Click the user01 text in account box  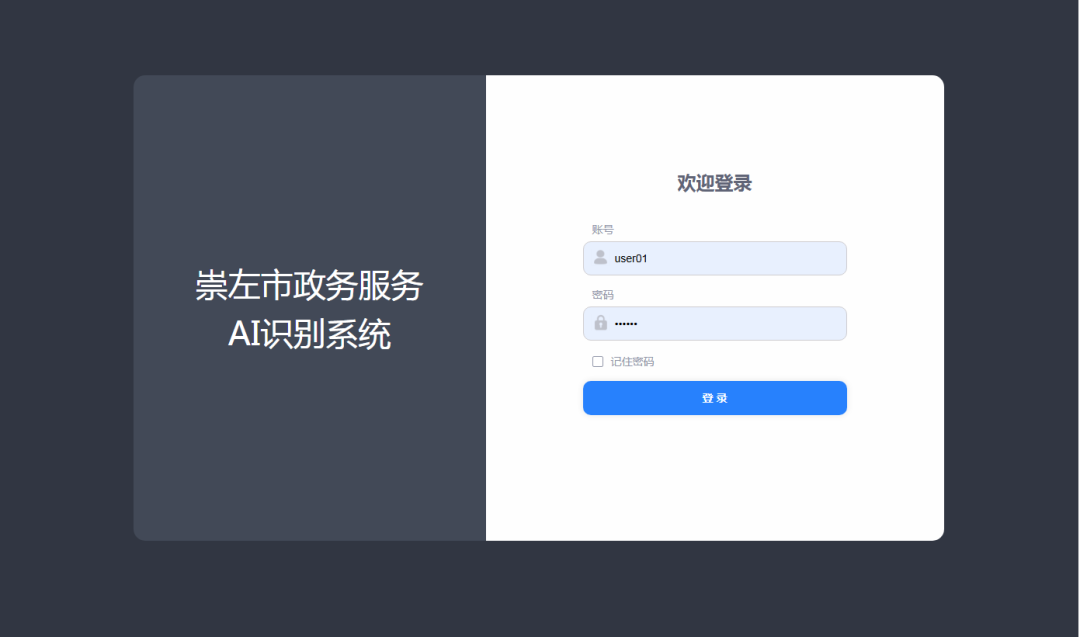(630, 258)
